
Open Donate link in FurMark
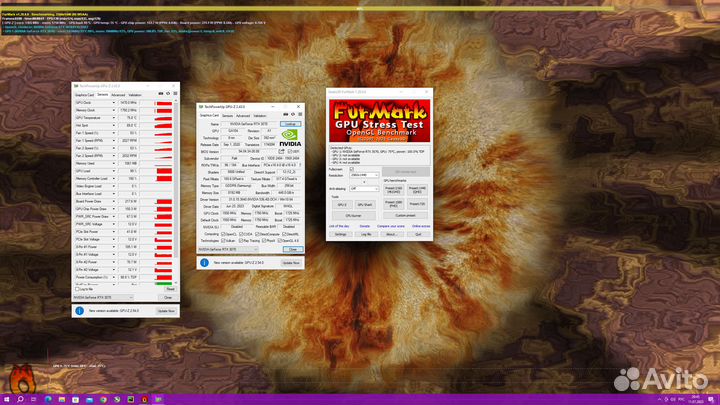[x=365, y=226]
